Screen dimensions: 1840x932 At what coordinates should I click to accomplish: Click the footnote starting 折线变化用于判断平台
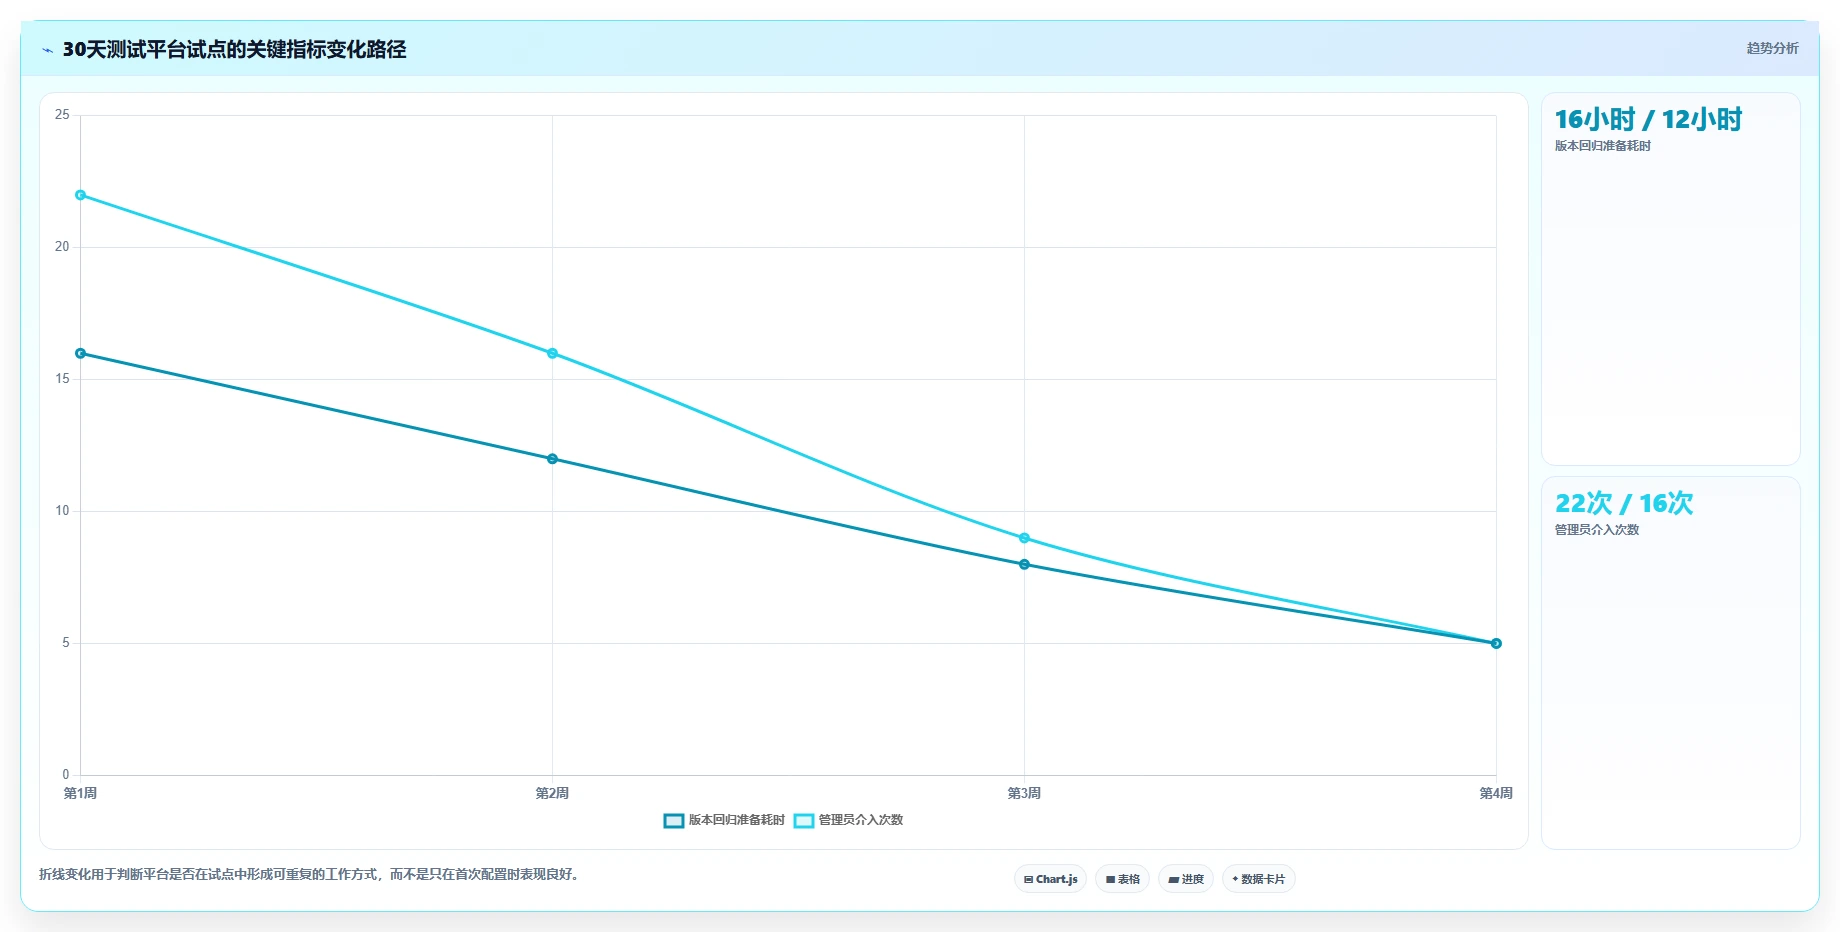(311, 874)
